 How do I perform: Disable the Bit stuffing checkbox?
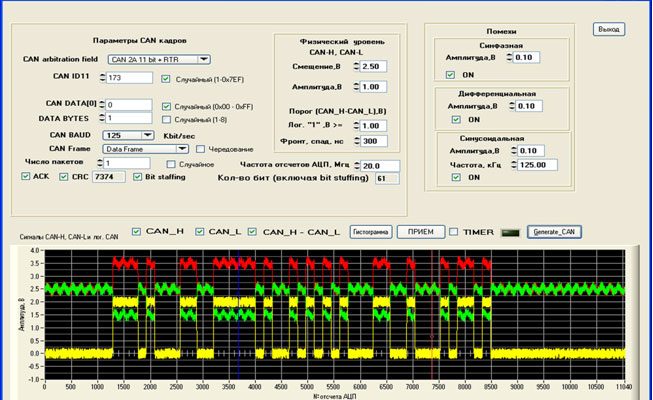click(138, 176)
